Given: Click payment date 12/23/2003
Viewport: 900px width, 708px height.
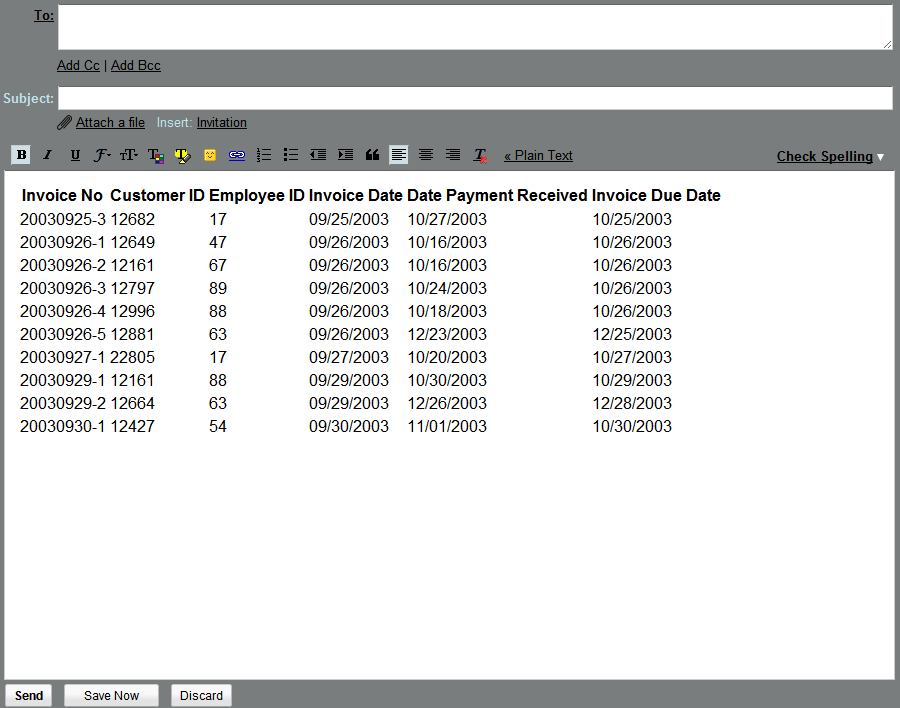Looking at the screenshot, I should 447,334.
